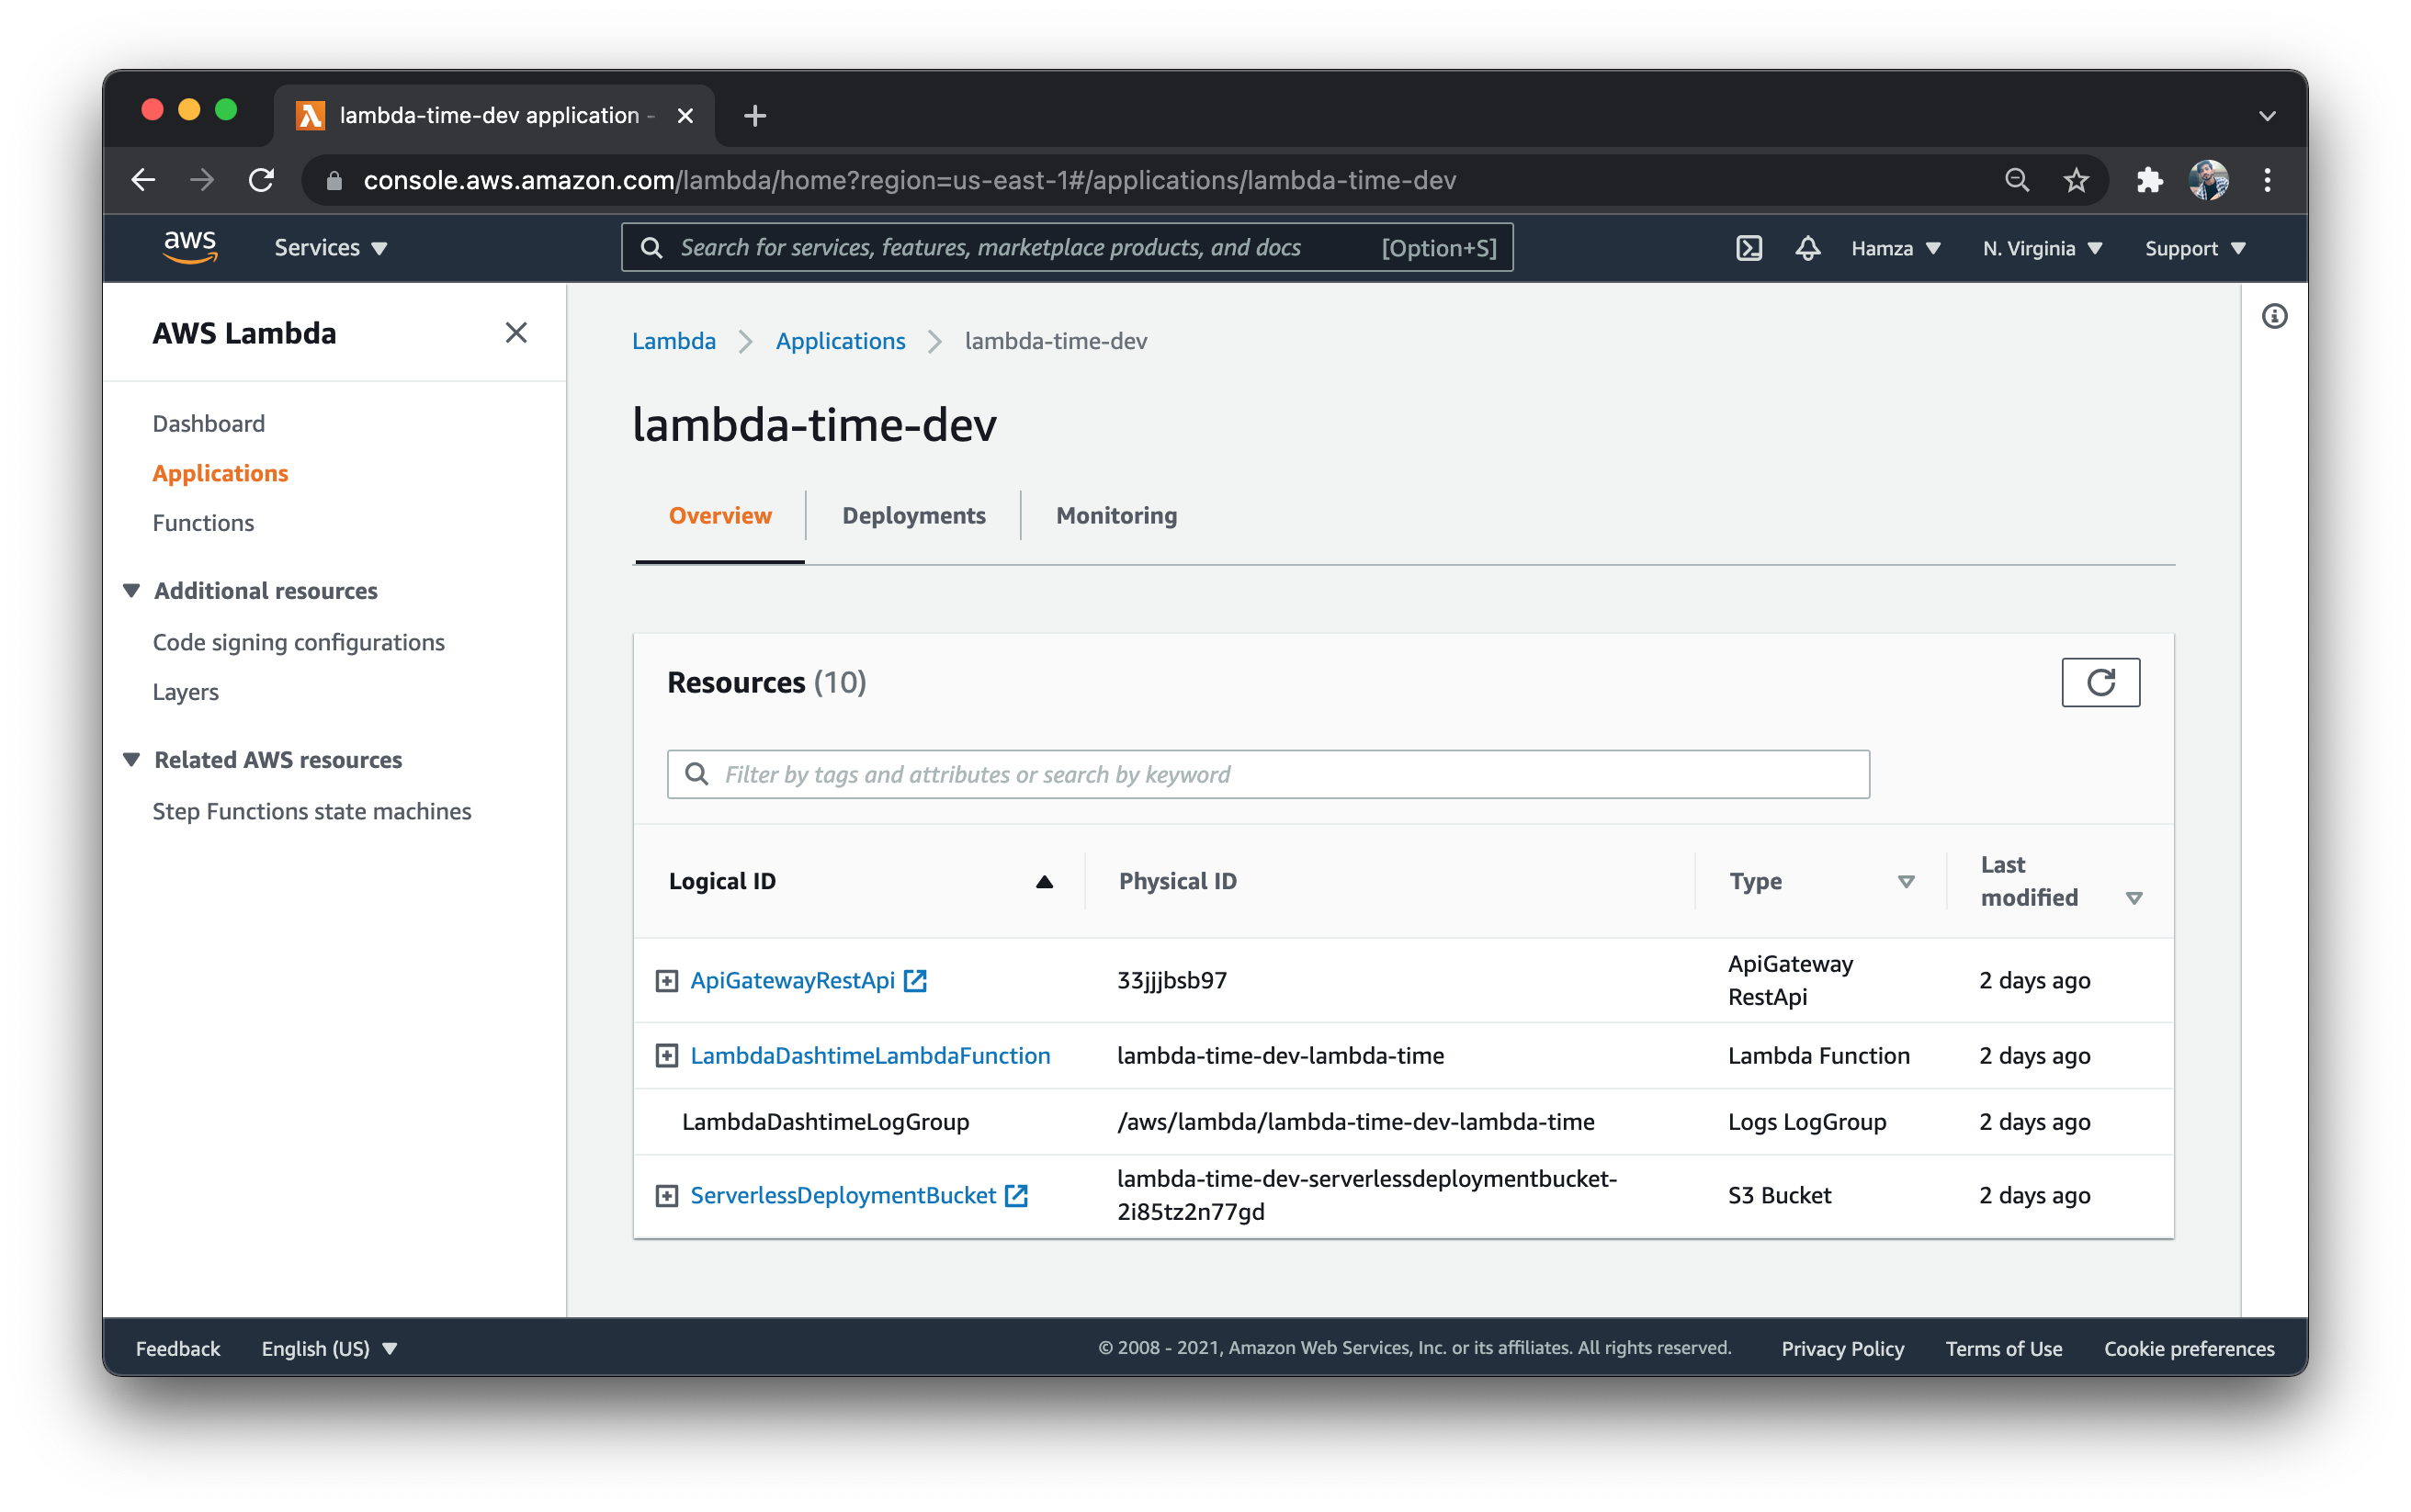
Task: Select Logs LogGroup type cell
Action: click(1807, 1122)
